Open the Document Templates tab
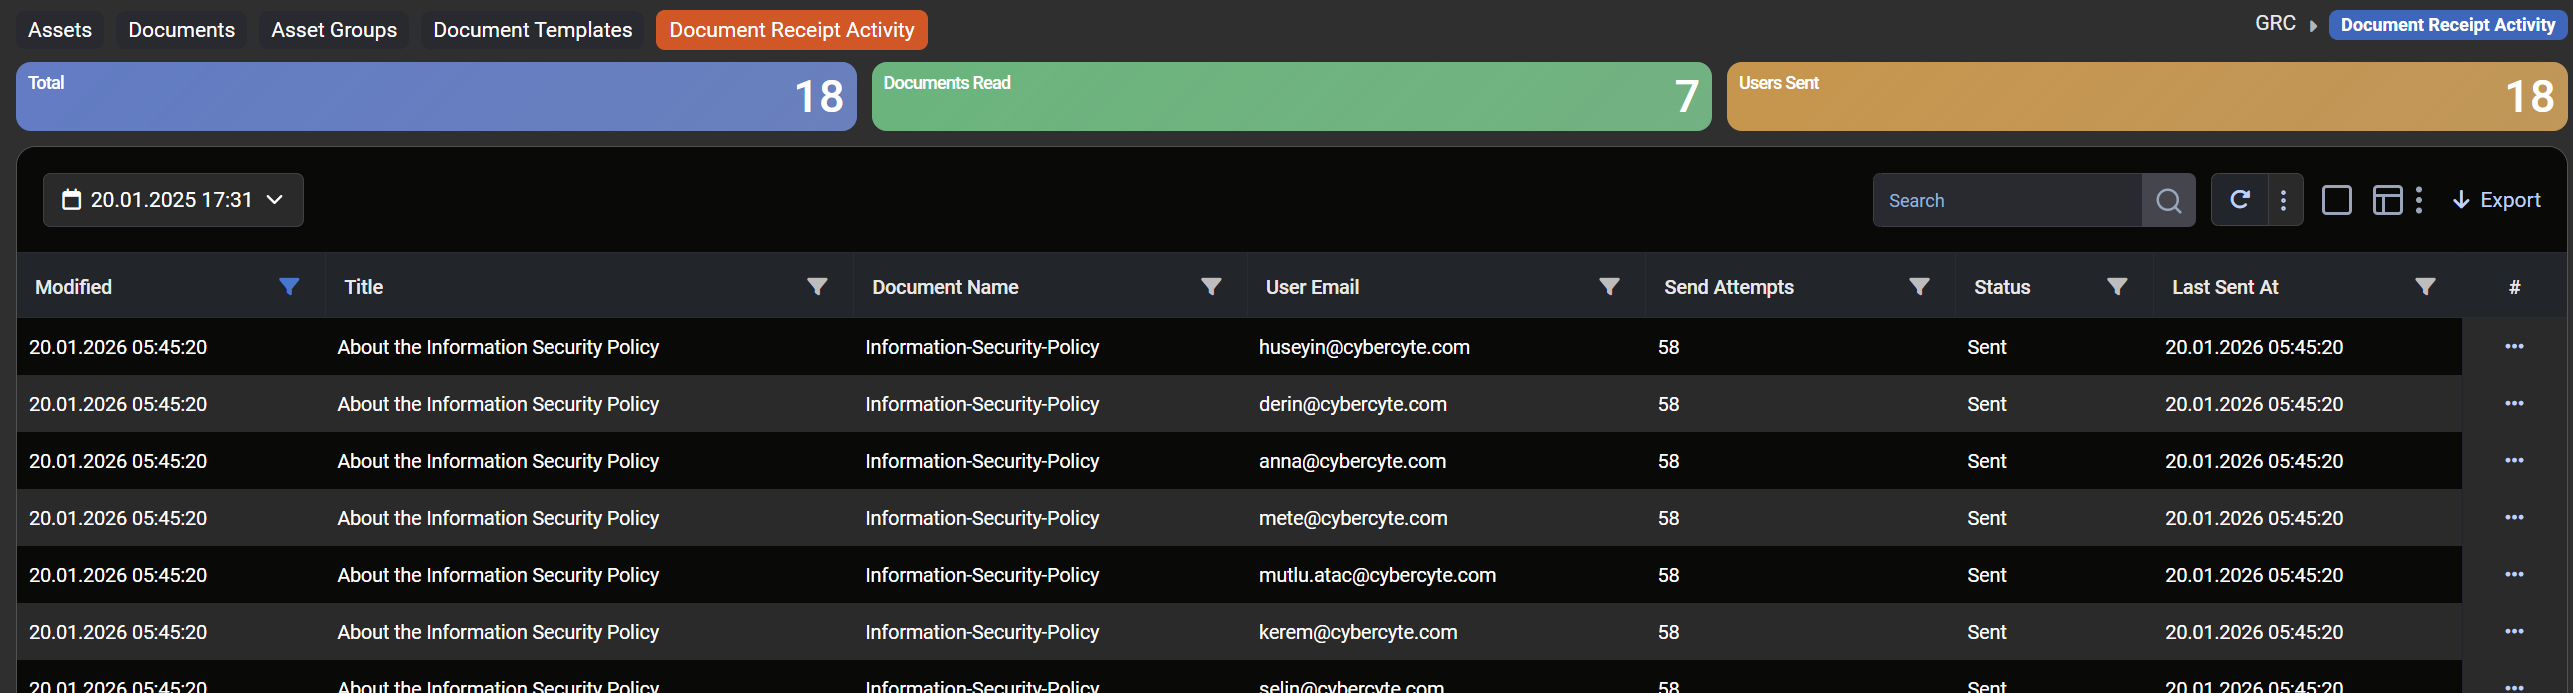2573x693 pixels. (532, 30)
